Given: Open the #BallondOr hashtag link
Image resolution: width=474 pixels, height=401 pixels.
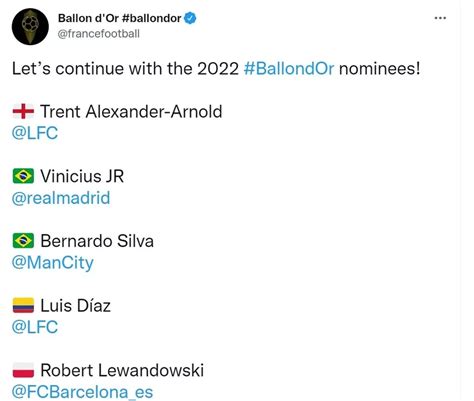Looking at the screenshot, I should coord(289,69).
